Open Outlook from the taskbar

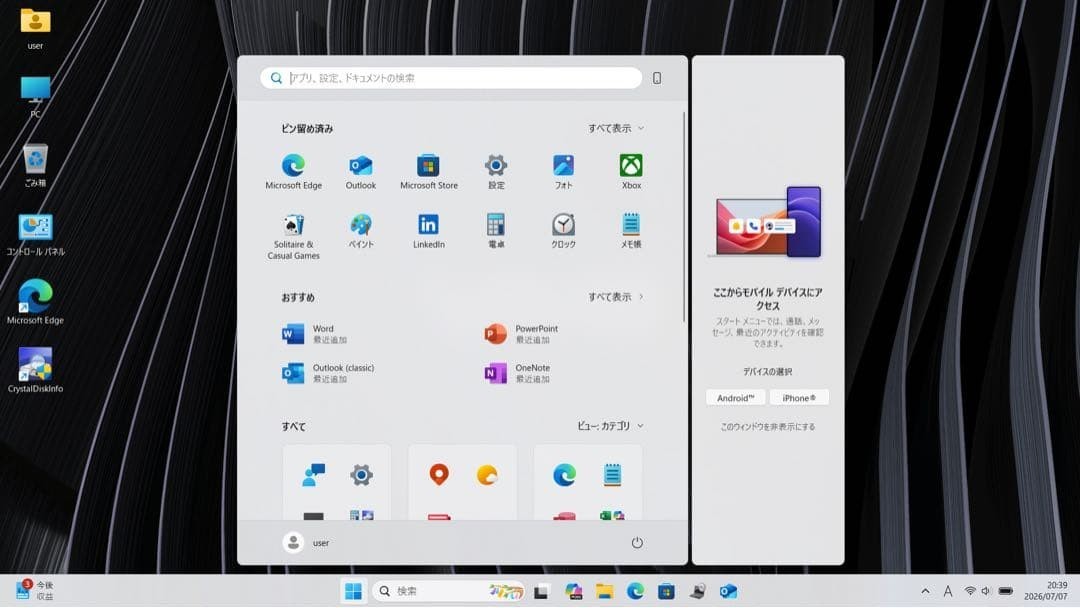[728, 591]
